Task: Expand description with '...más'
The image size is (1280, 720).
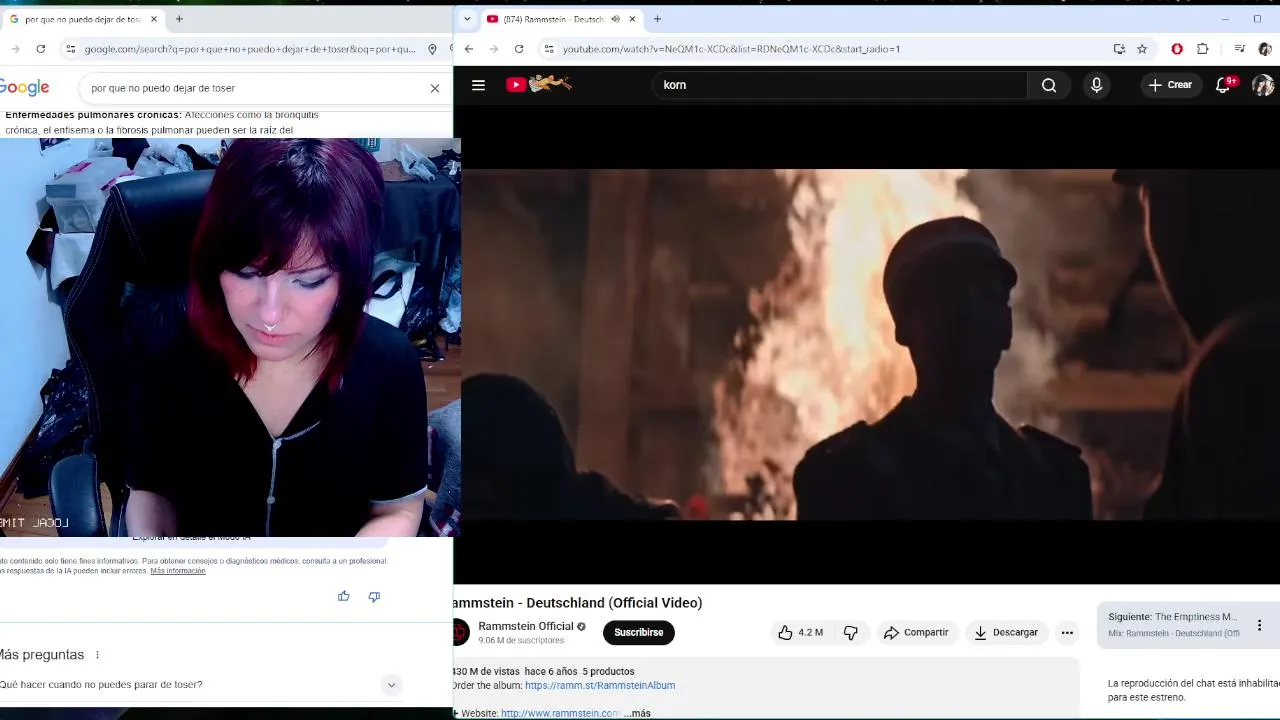Action: [638, 713]
